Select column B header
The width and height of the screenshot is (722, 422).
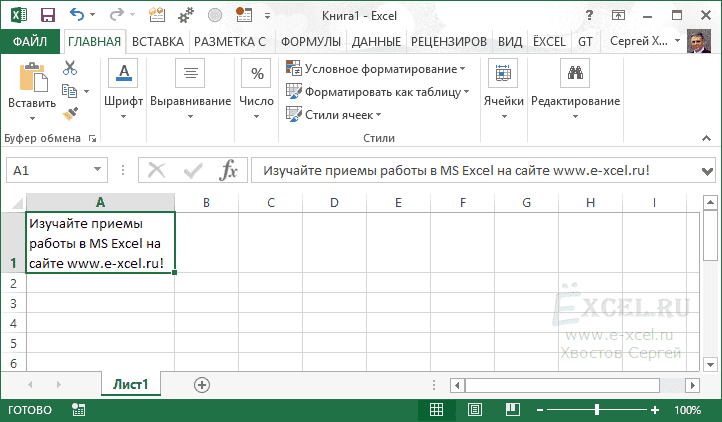pos(206,203)
